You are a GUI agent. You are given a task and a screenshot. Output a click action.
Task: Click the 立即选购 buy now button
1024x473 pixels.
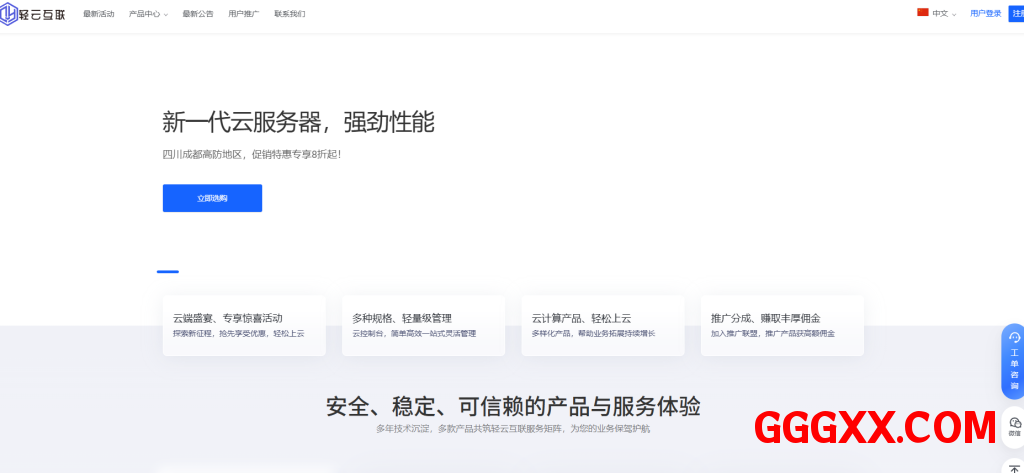tap(212, 198)
